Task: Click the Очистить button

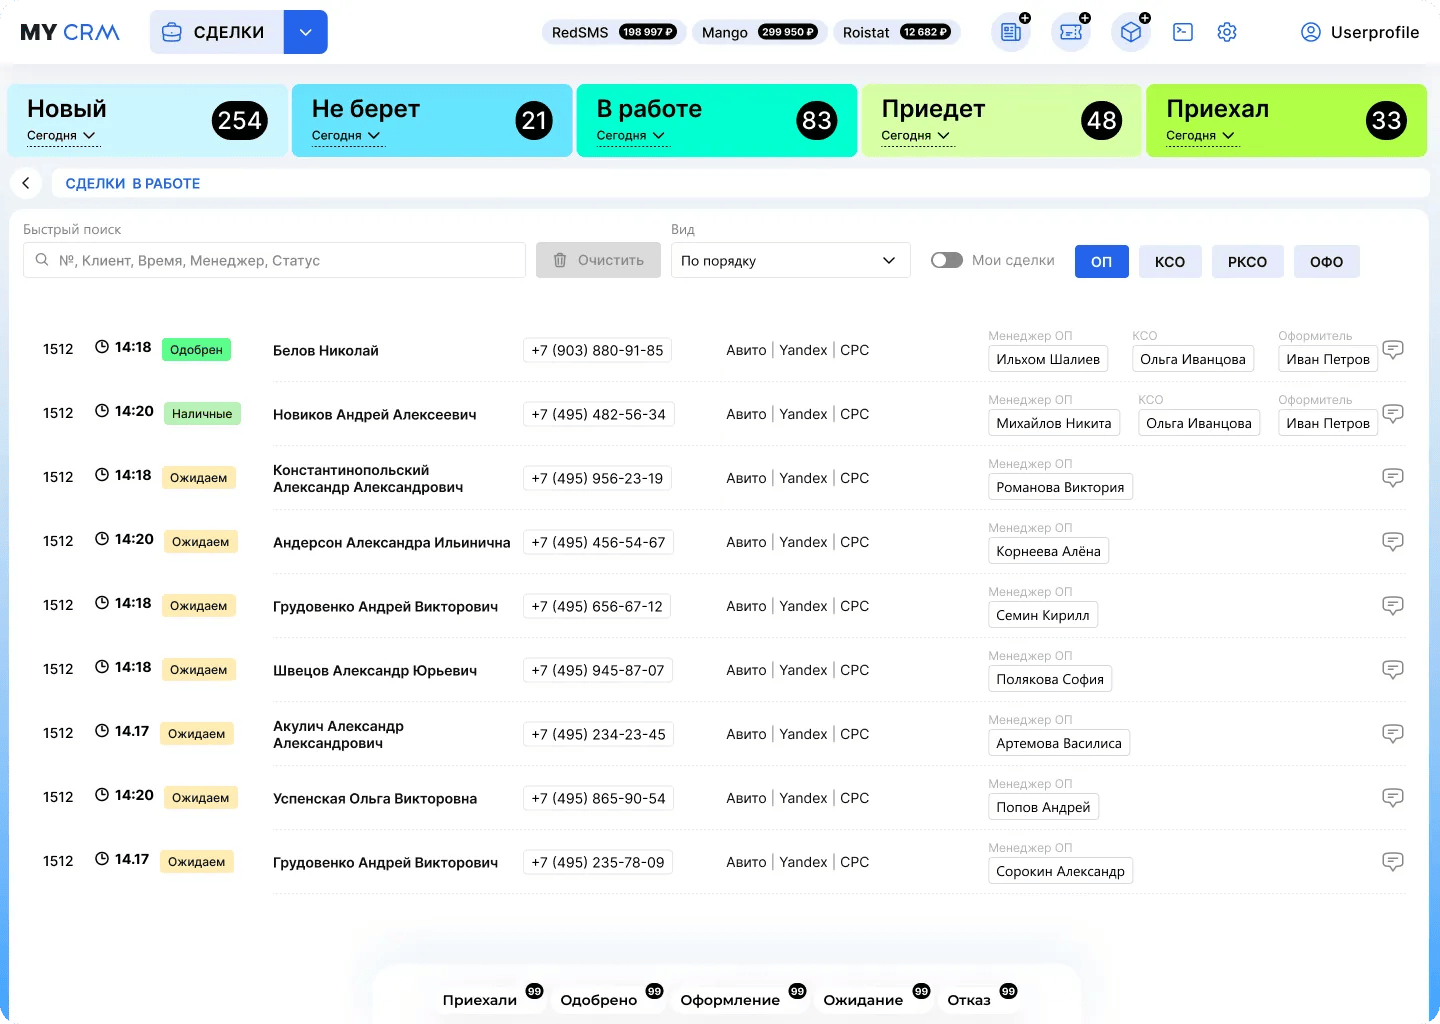Action: (x=598, y=260)
